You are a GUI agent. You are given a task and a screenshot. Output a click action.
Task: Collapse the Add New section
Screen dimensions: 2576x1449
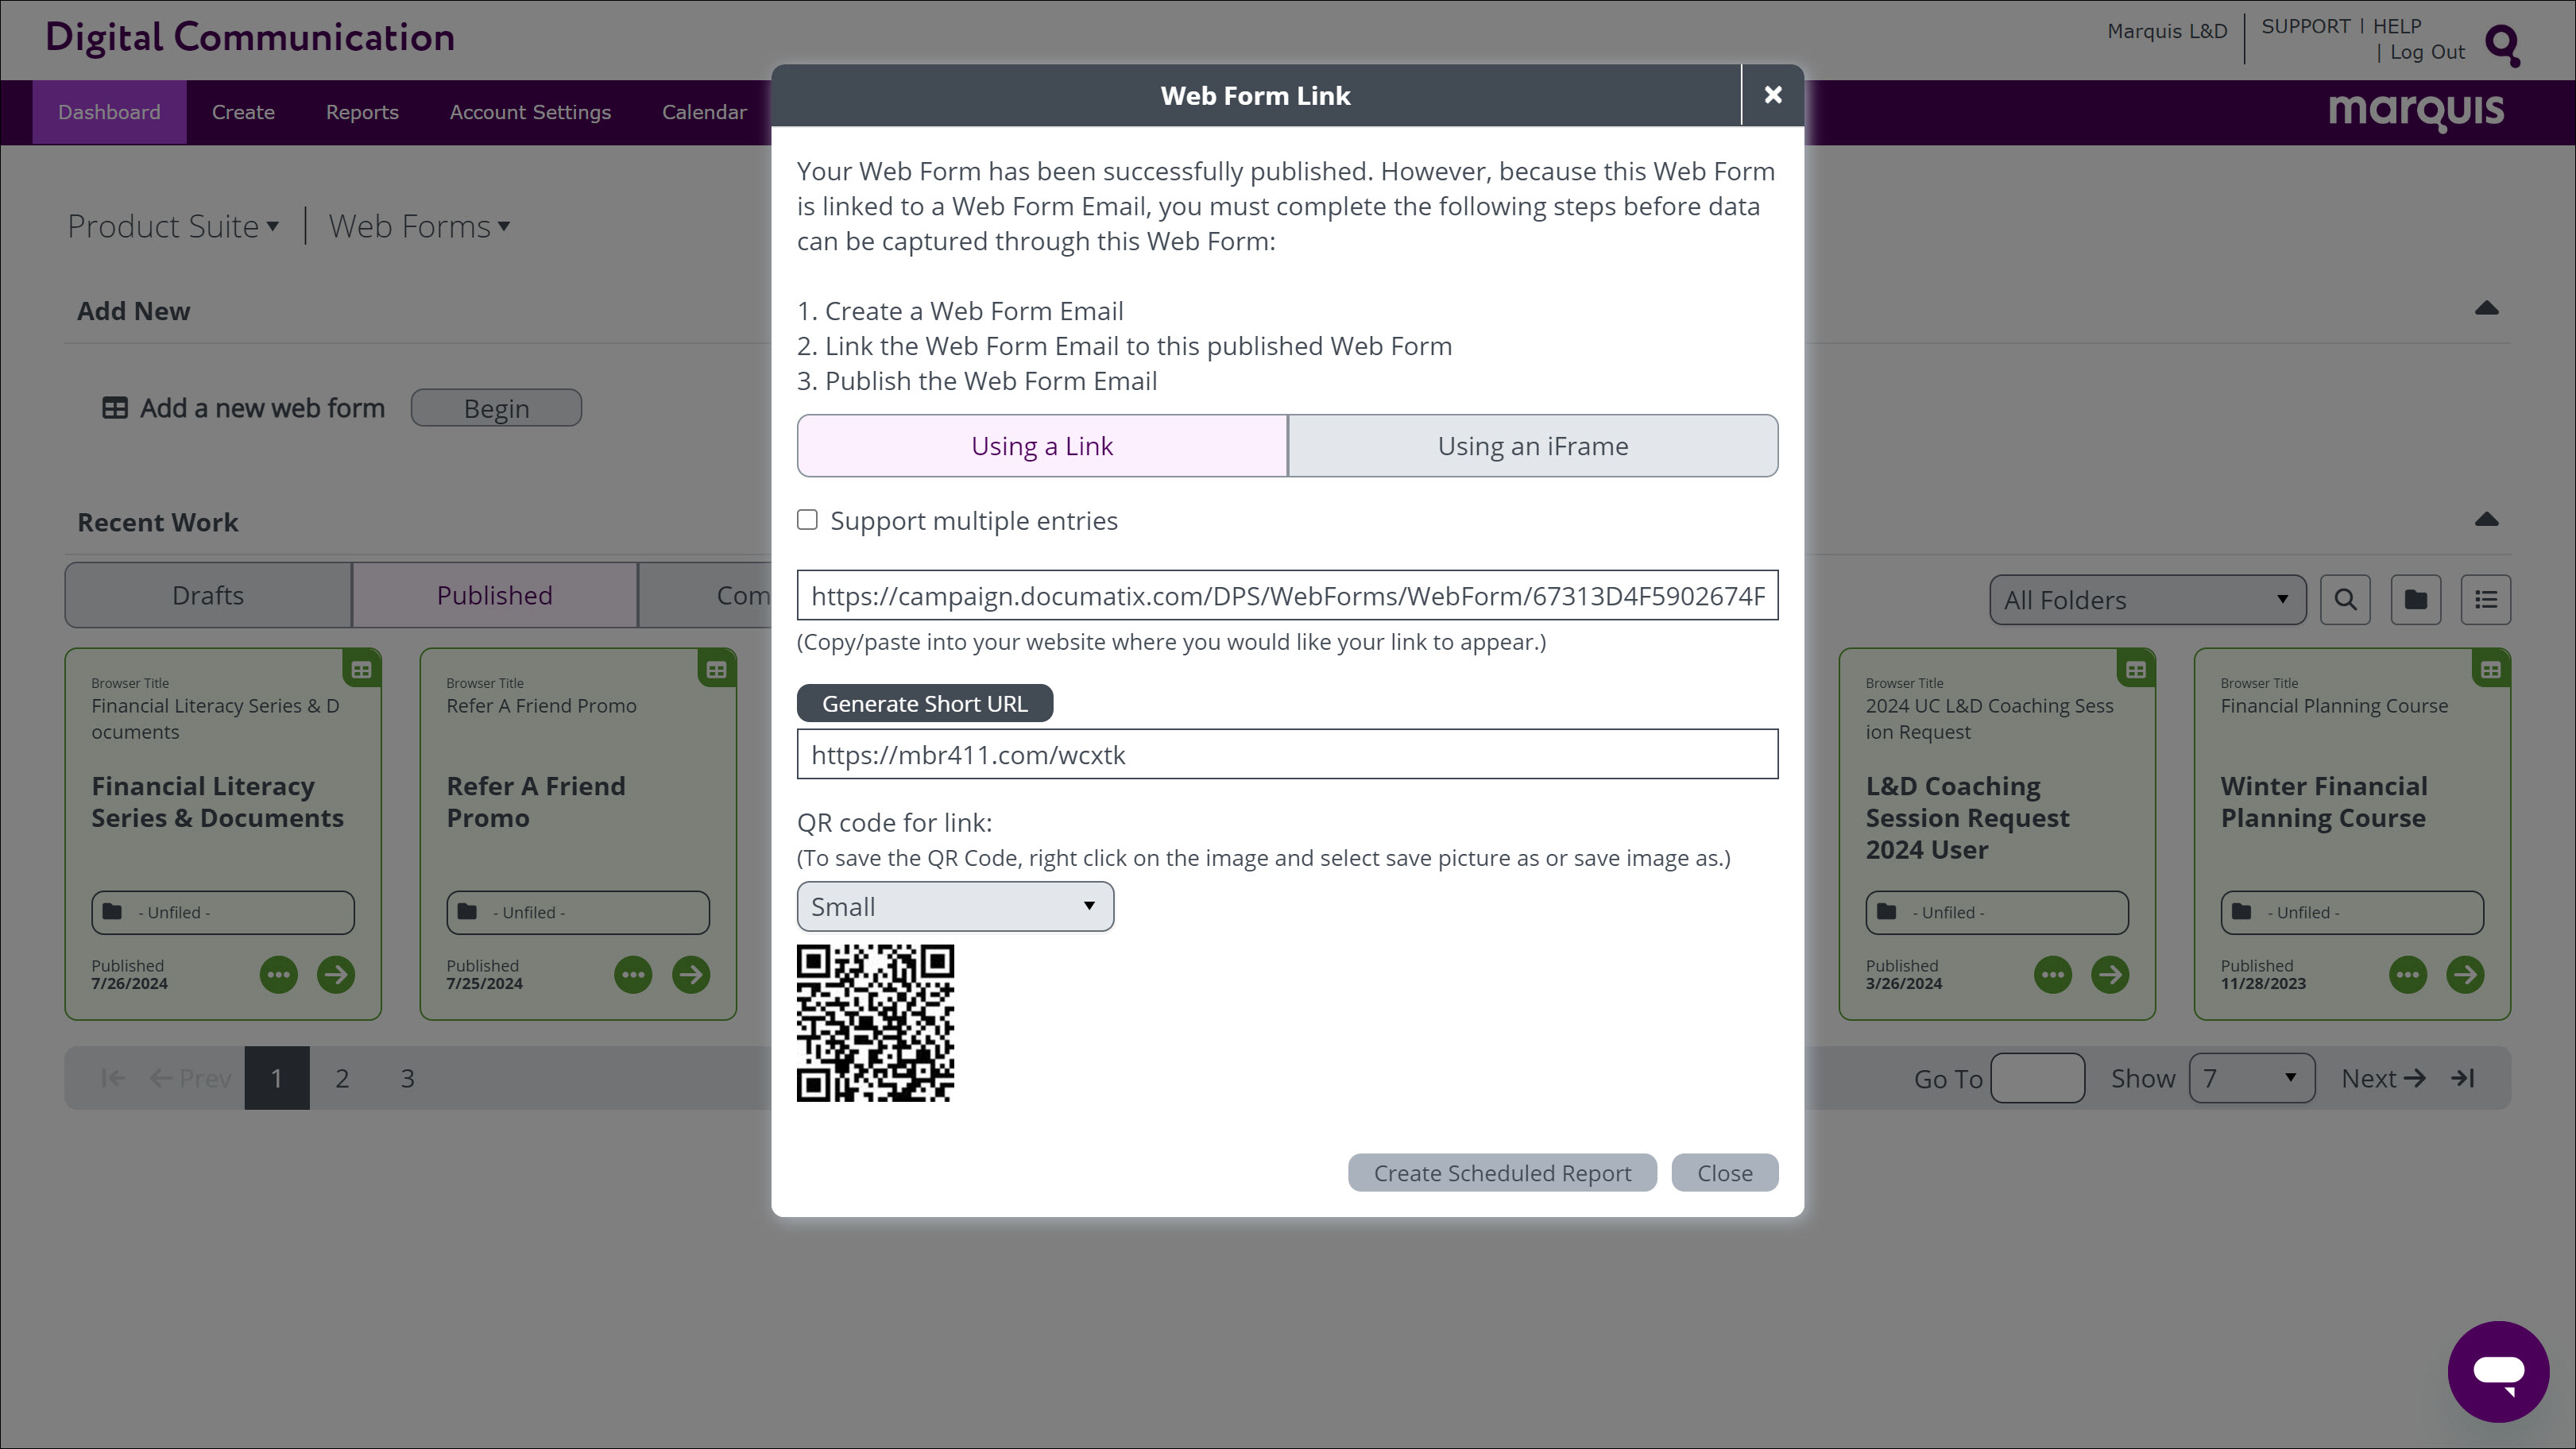(x=2486, y=309)
